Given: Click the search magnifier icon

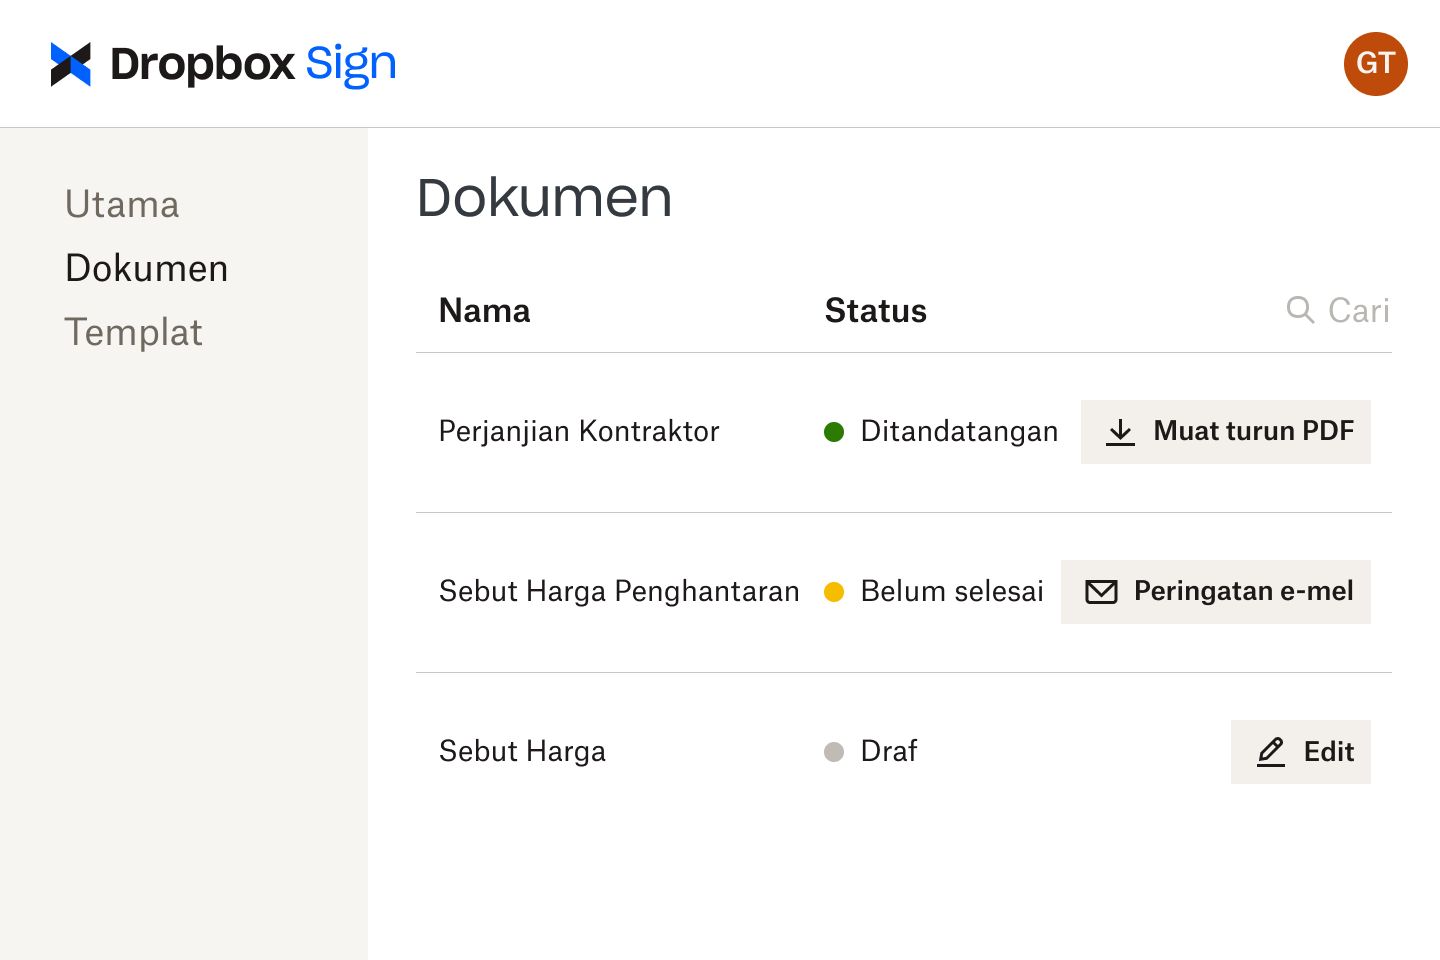Looking at the screenshot, I should coord(1300,310).
